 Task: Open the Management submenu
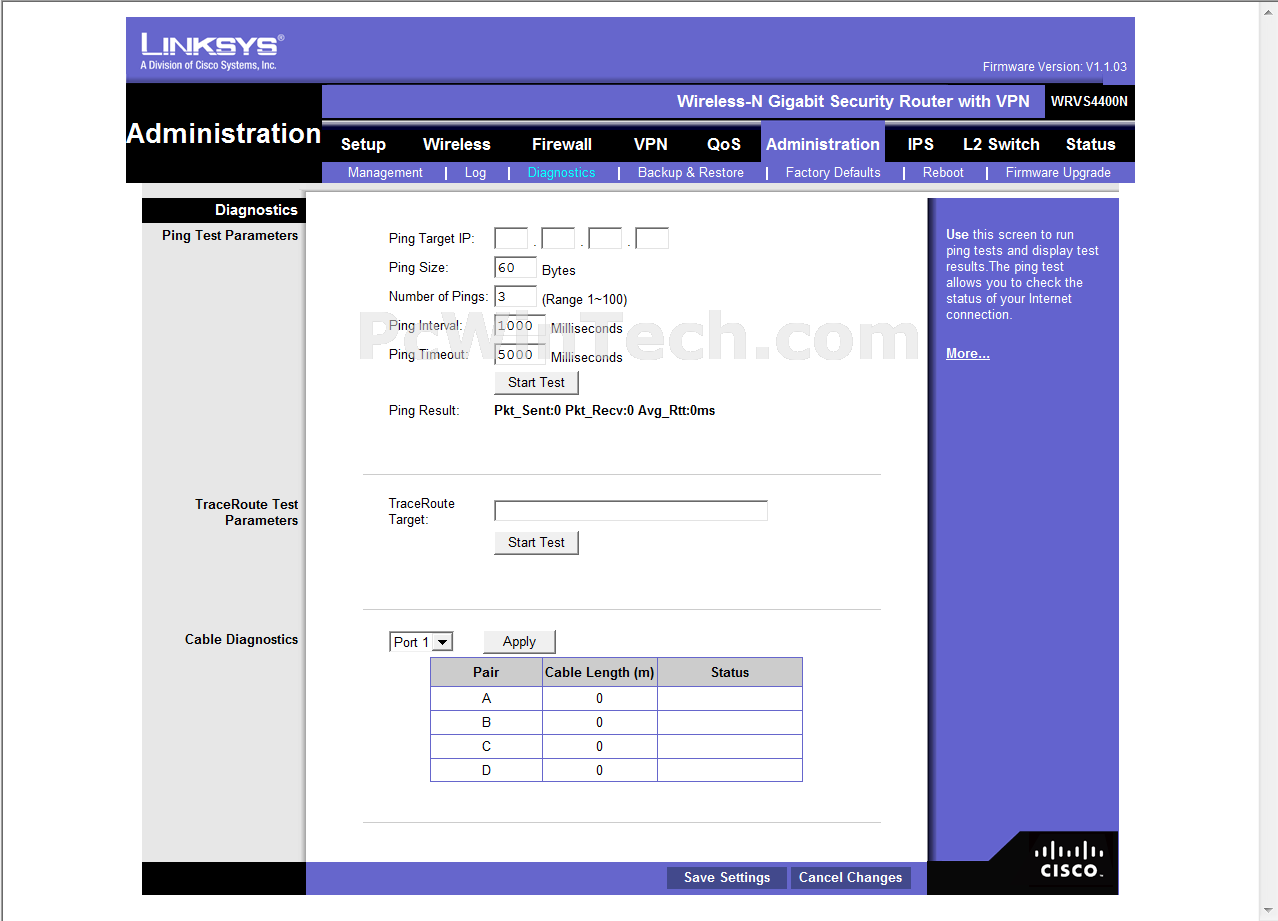[x=385, y=172]
